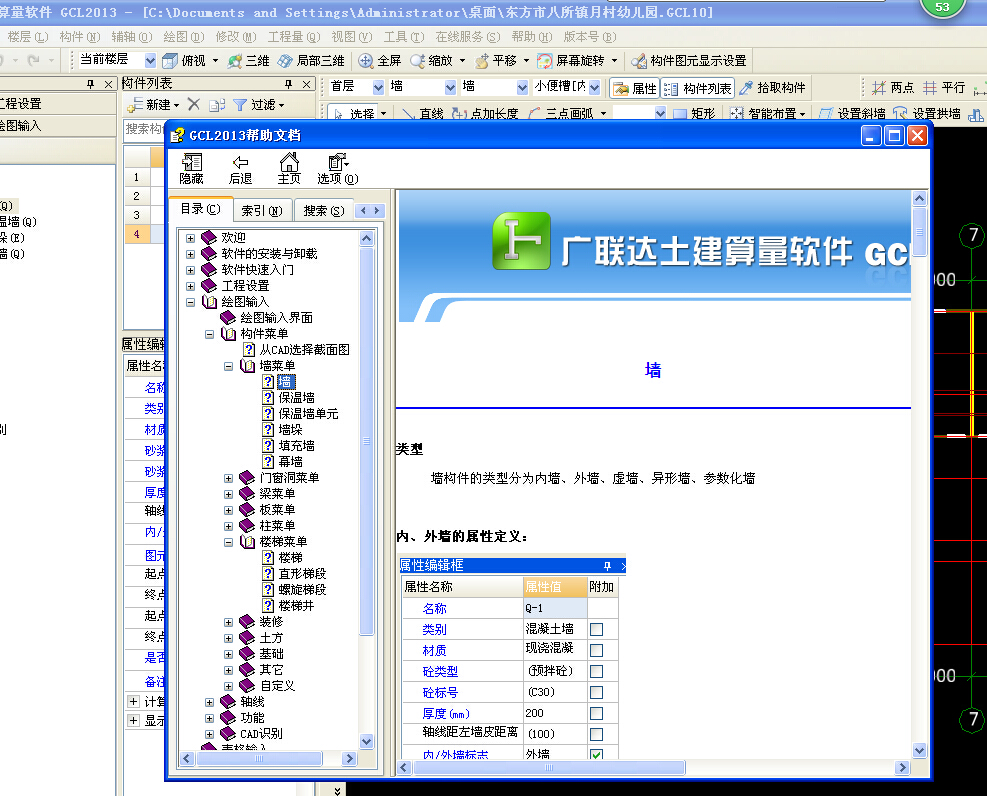Toggle 构件列表 component list button
The height and width of the screenshot is (796, 987).
pos(697,88)
